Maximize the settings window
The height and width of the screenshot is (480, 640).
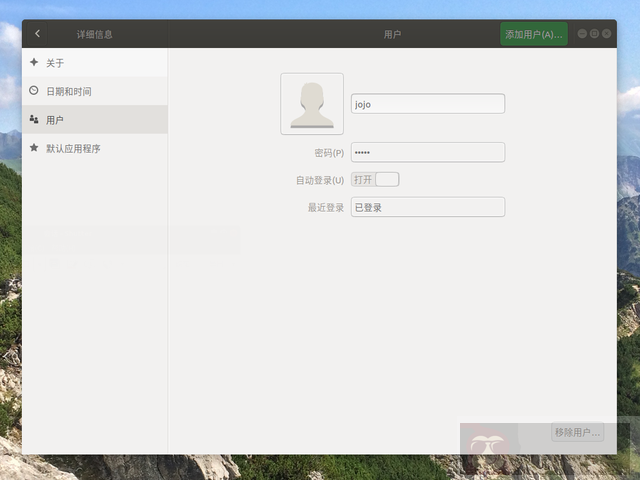(594, 34)
